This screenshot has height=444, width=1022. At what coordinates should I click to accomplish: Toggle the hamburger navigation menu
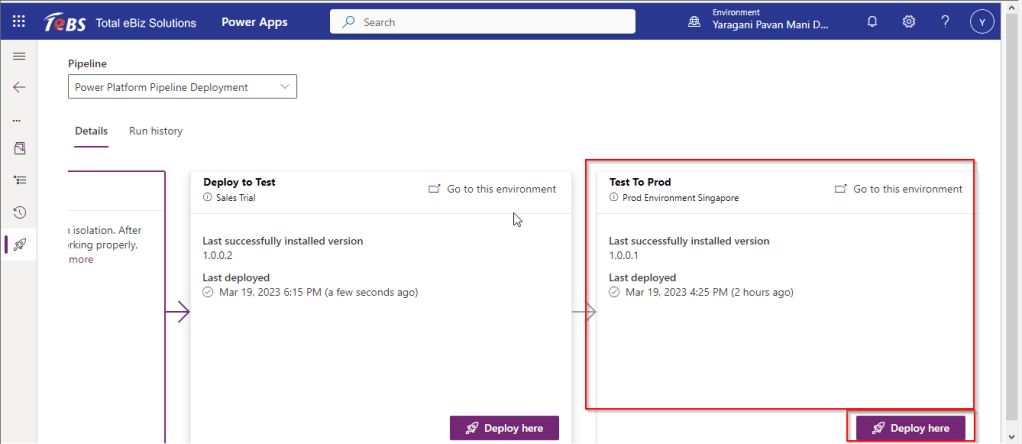[x=19, y=55]
